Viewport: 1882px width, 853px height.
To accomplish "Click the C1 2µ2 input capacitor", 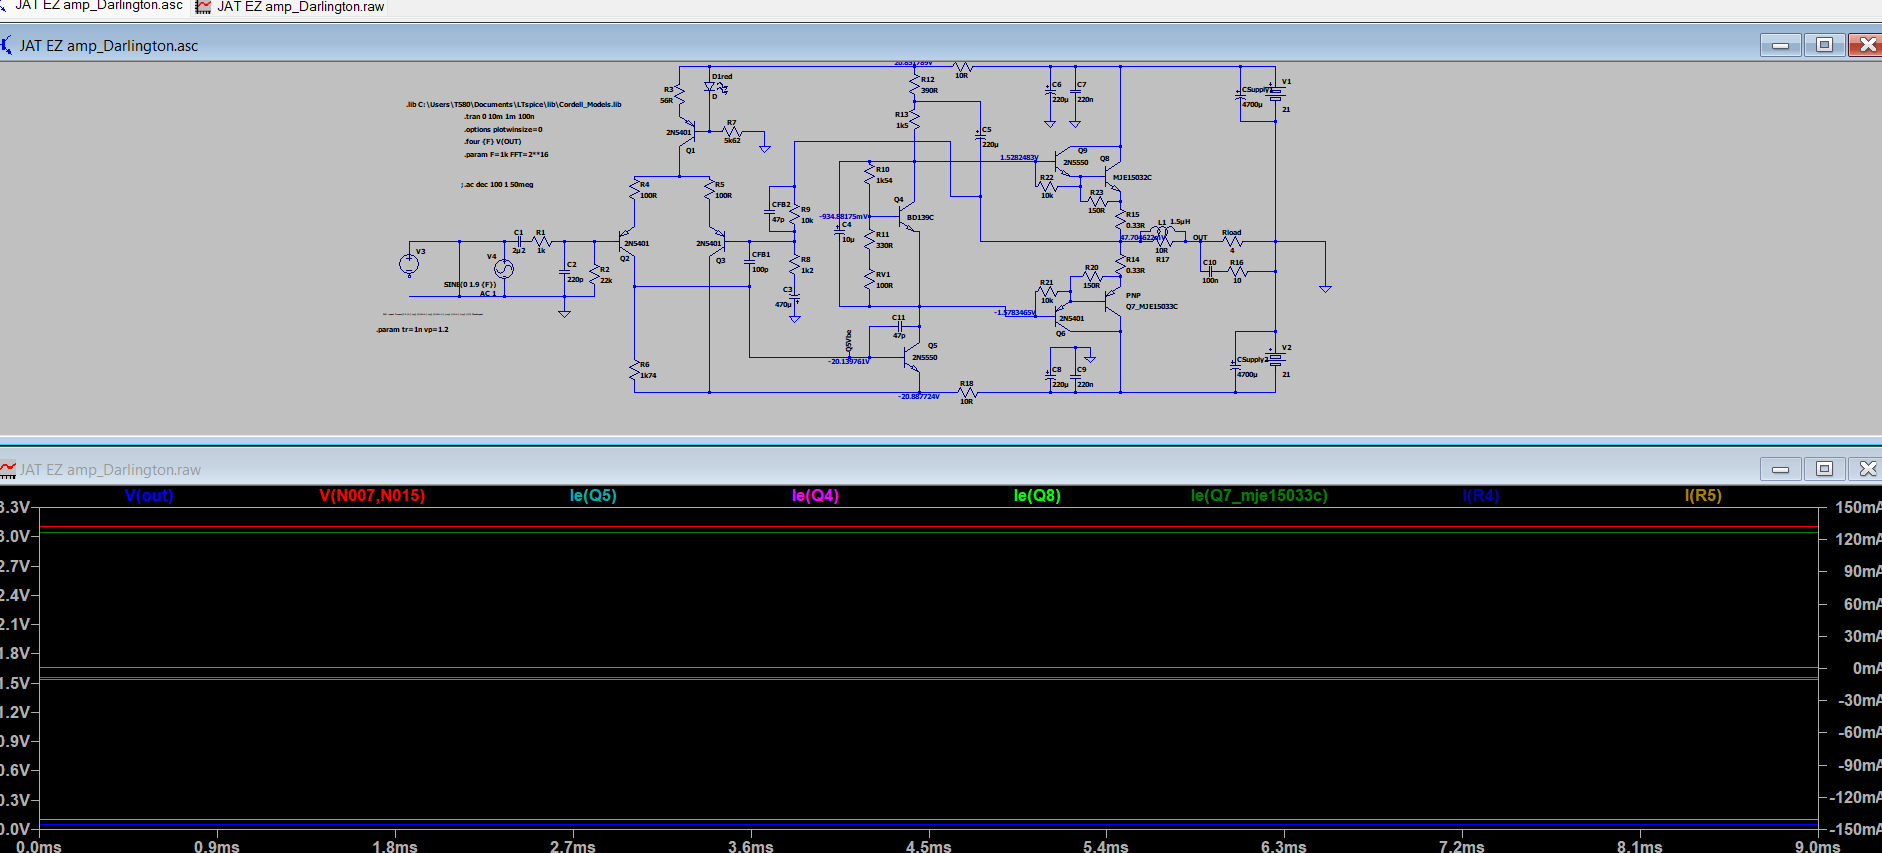I will click(518, 241).
